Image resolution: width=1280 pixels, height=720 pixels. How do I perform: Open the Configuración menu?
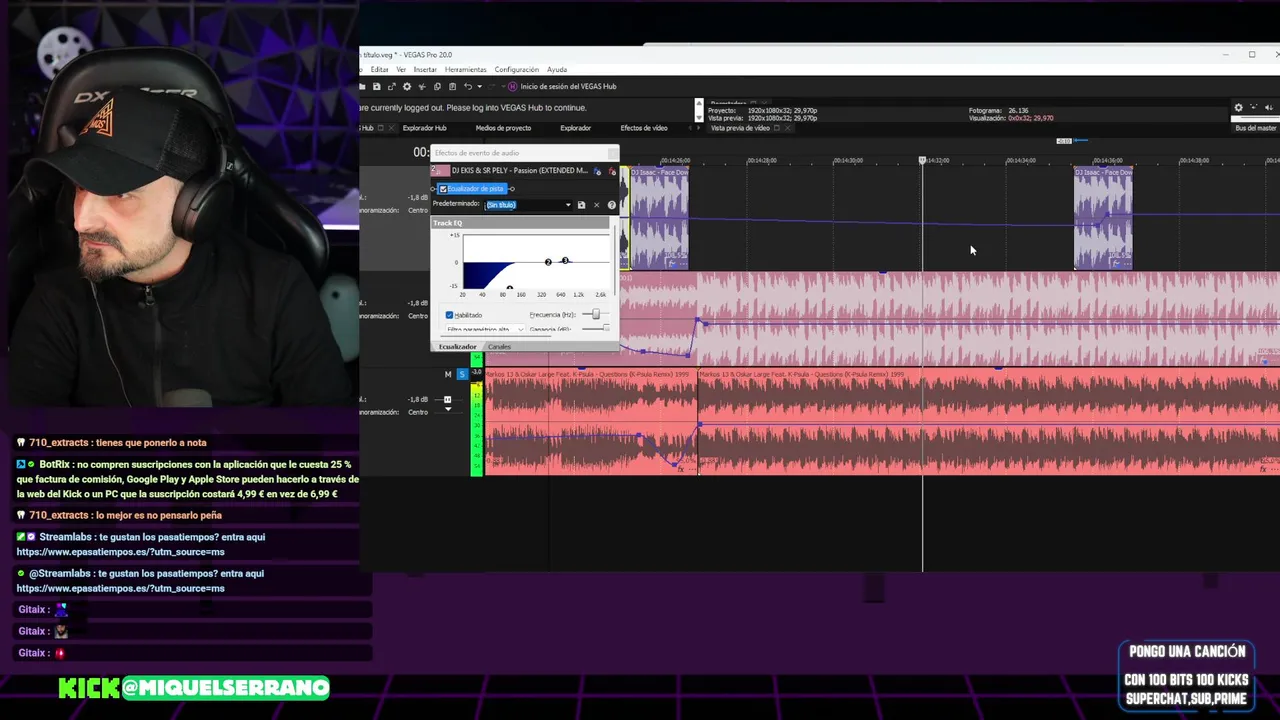(516, 69)
